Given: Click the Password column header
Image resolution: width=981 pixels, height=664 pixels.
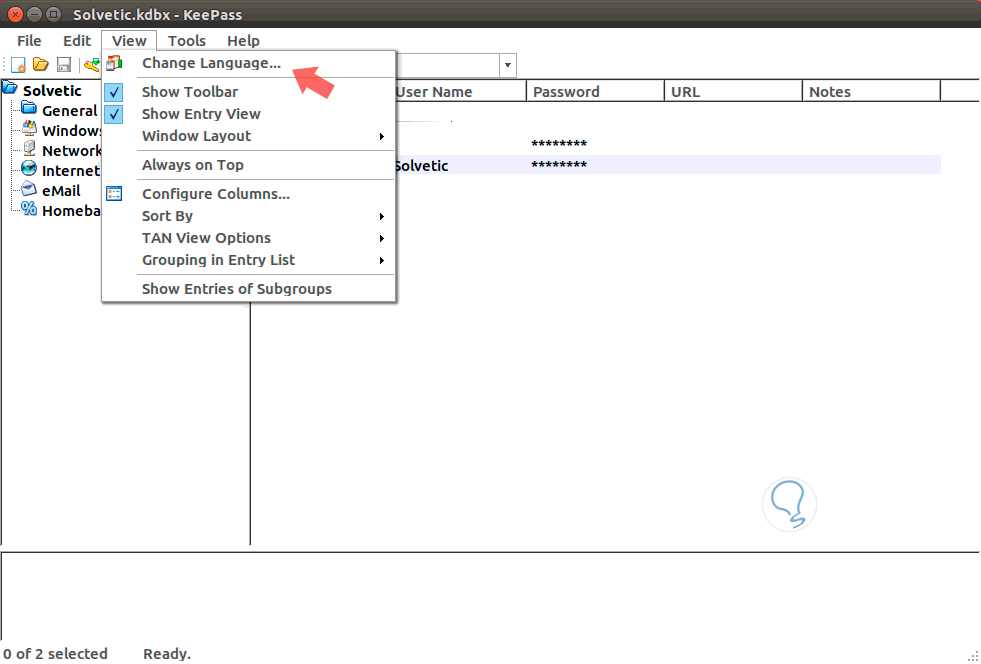Looking at the screenshot, I should coord(595,91).
